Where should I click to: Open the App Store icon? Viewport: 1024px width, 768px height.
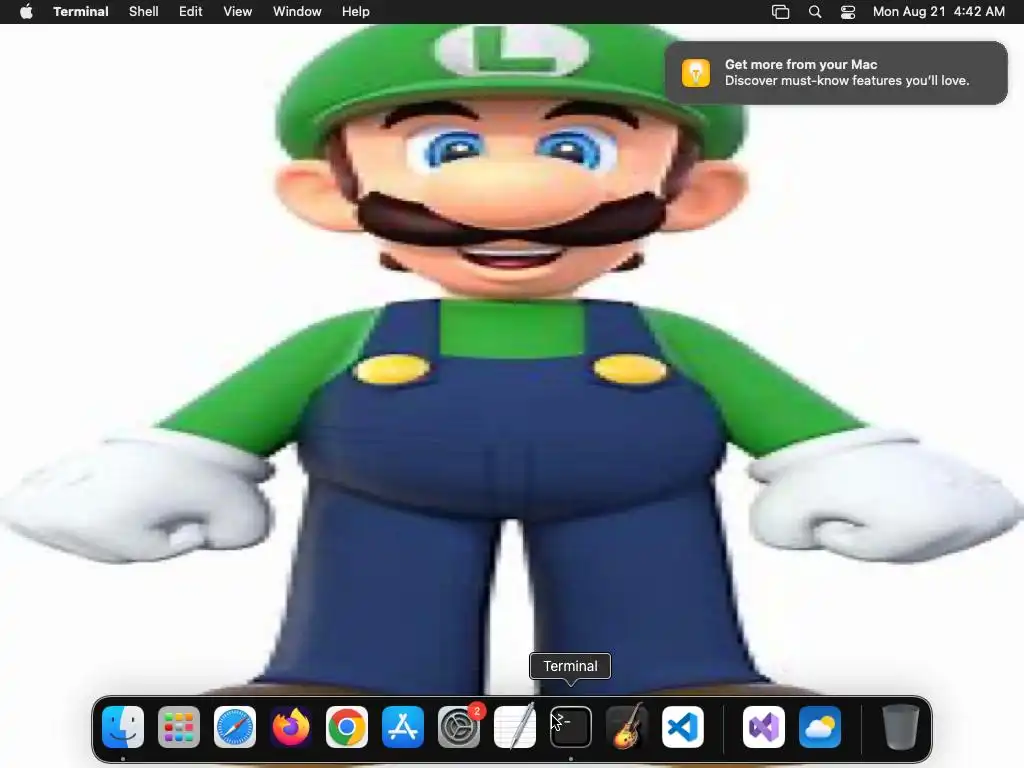pyautogui.click(x=403, y=727)
